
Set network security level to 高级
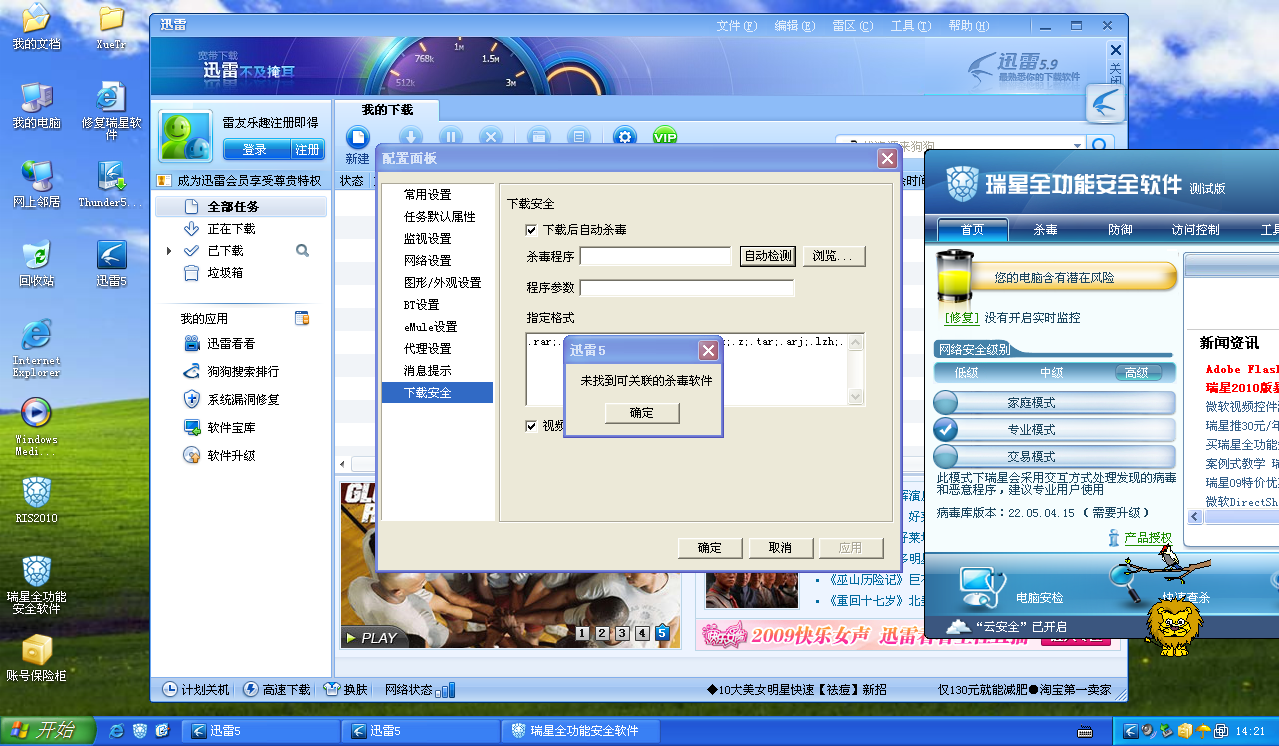[x=1137, y=373]
